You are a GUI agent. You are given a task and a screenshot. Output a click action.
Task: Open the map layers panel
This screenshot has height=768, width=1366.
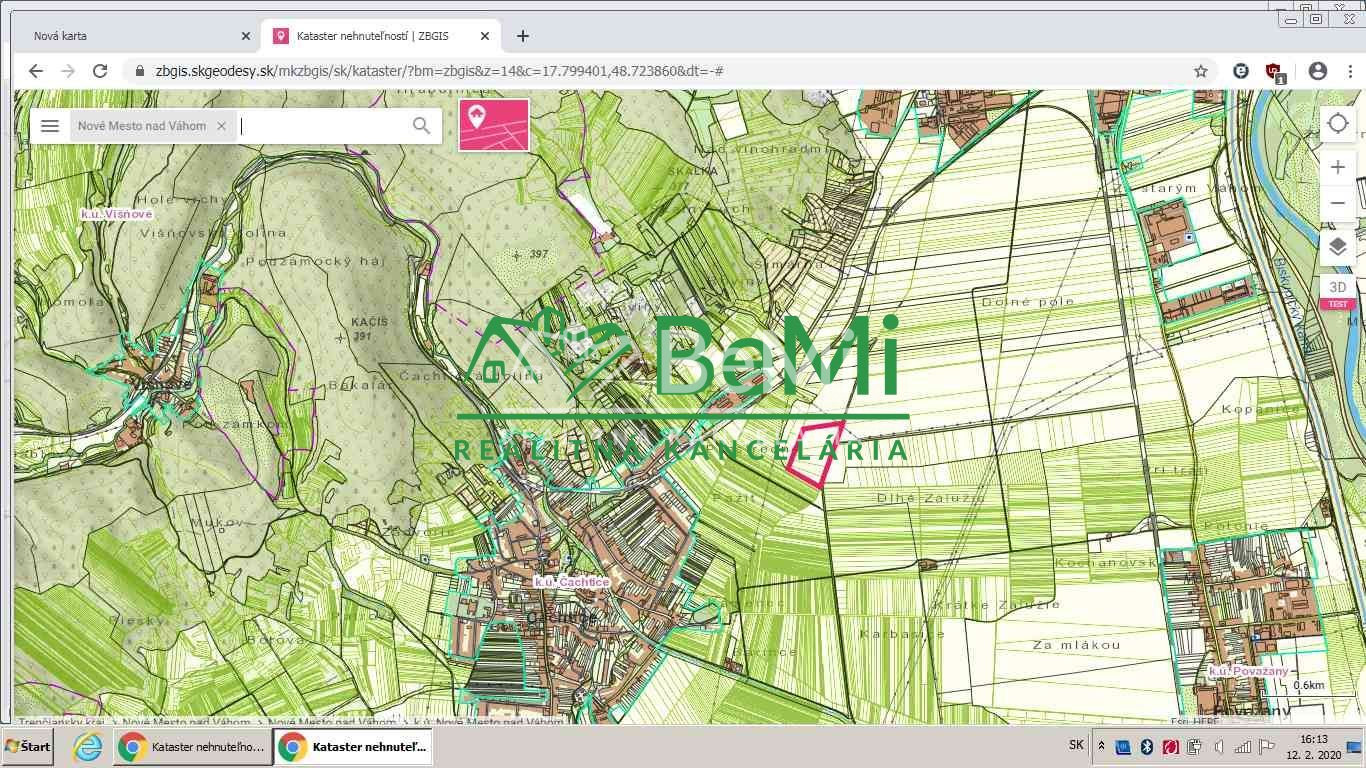pos(1337,247)
